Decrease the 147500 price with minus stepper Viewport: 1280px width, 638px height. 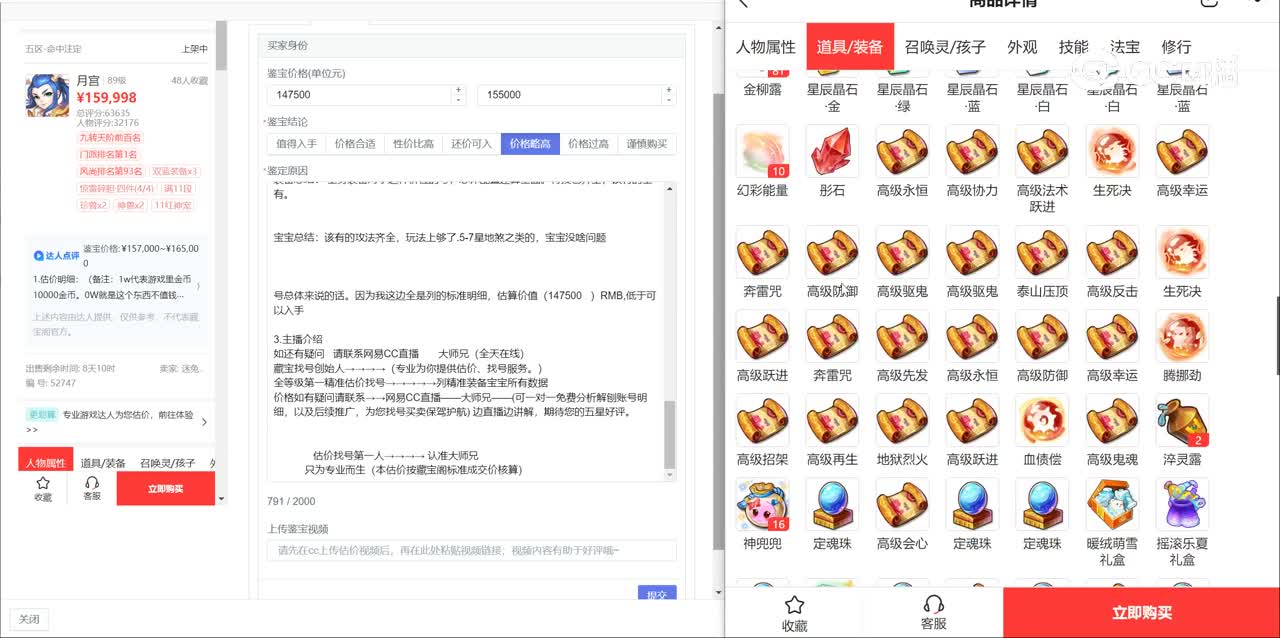(x=459, y=100)
